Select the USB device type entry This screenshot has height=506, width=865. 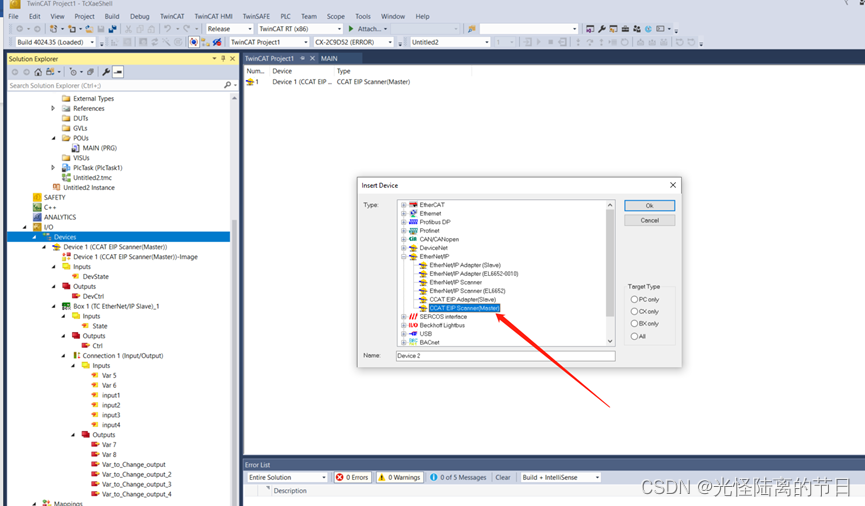pyautogui.click(x=425, y=334)
